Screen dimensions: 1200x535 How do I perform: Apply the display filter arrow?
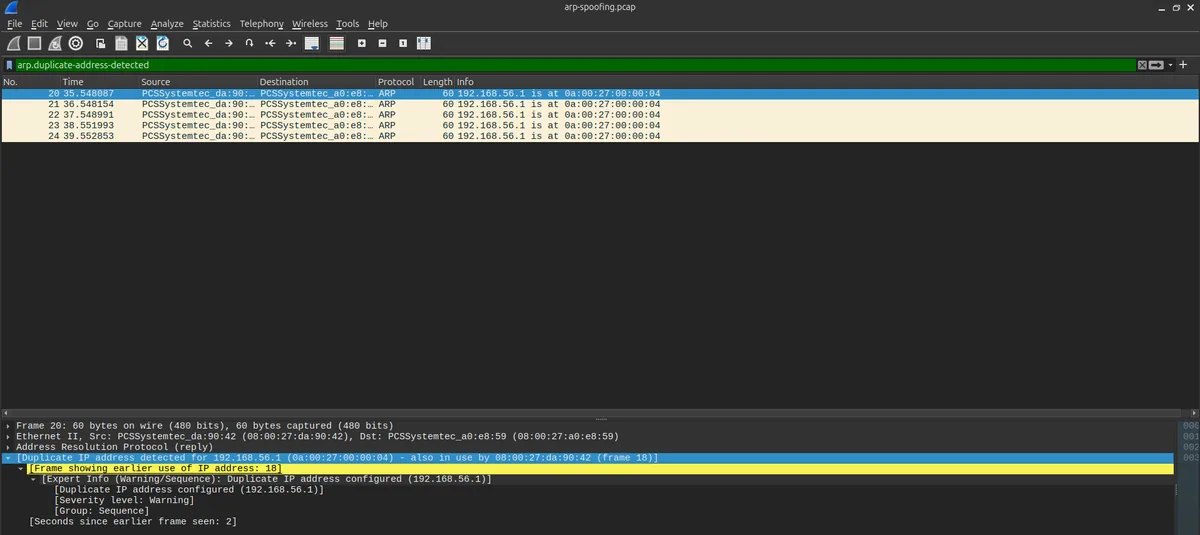tap(1156, 65)
